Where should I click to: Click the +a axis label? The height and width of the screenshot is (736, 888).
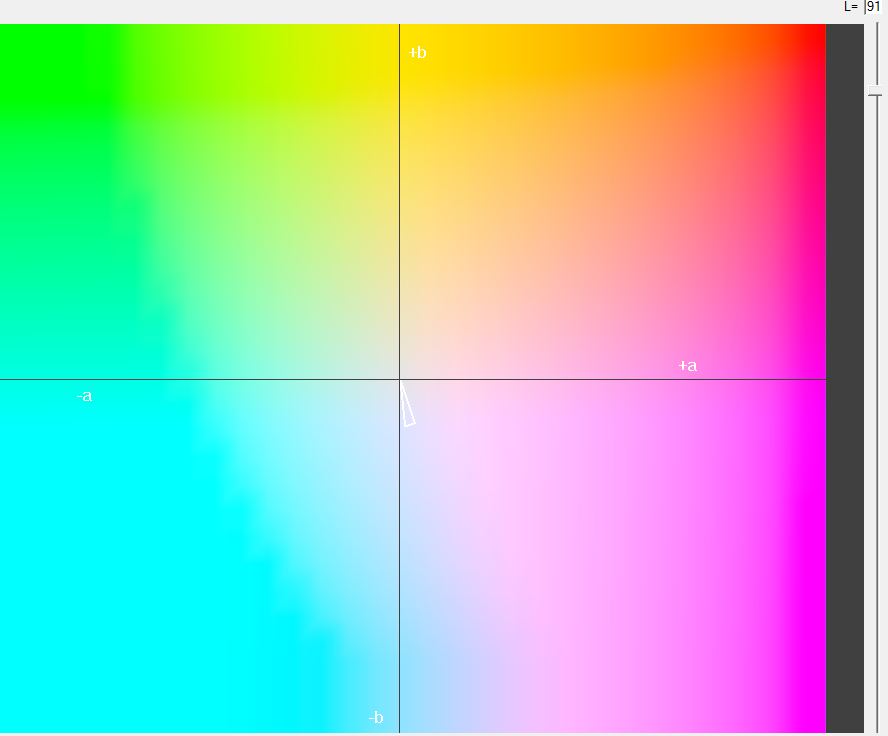[x=687, y=366]
